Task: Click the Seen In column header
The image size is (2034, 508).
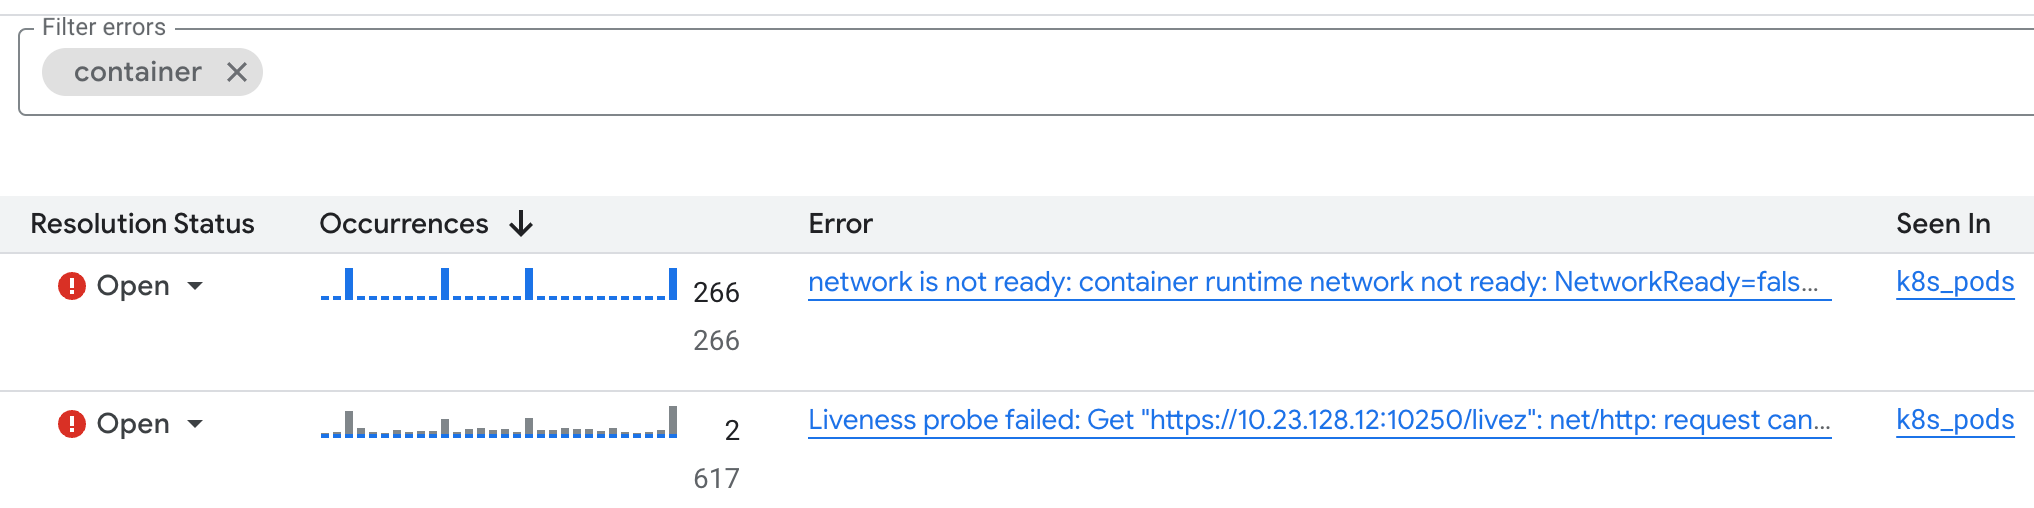Action: click(x=1942, y=224)
